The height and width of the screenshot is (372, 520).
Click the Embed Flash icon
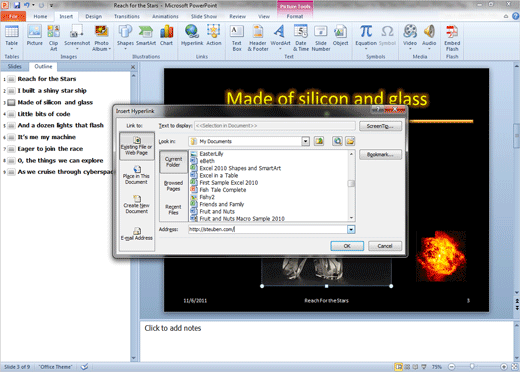[452, 37]
